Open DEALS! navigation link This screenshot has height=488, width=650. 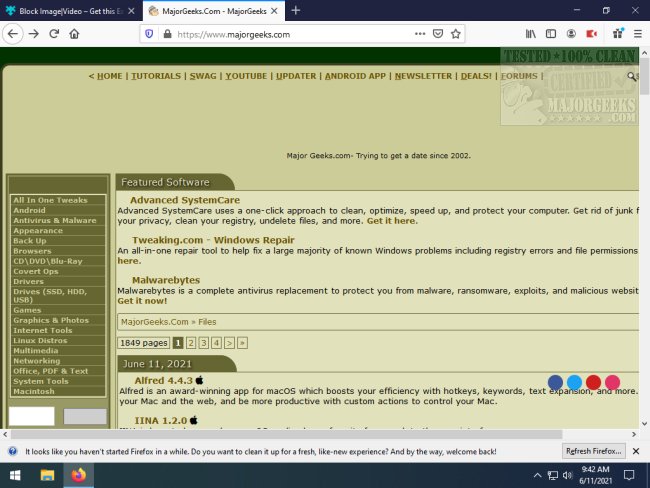click(476, 76)
